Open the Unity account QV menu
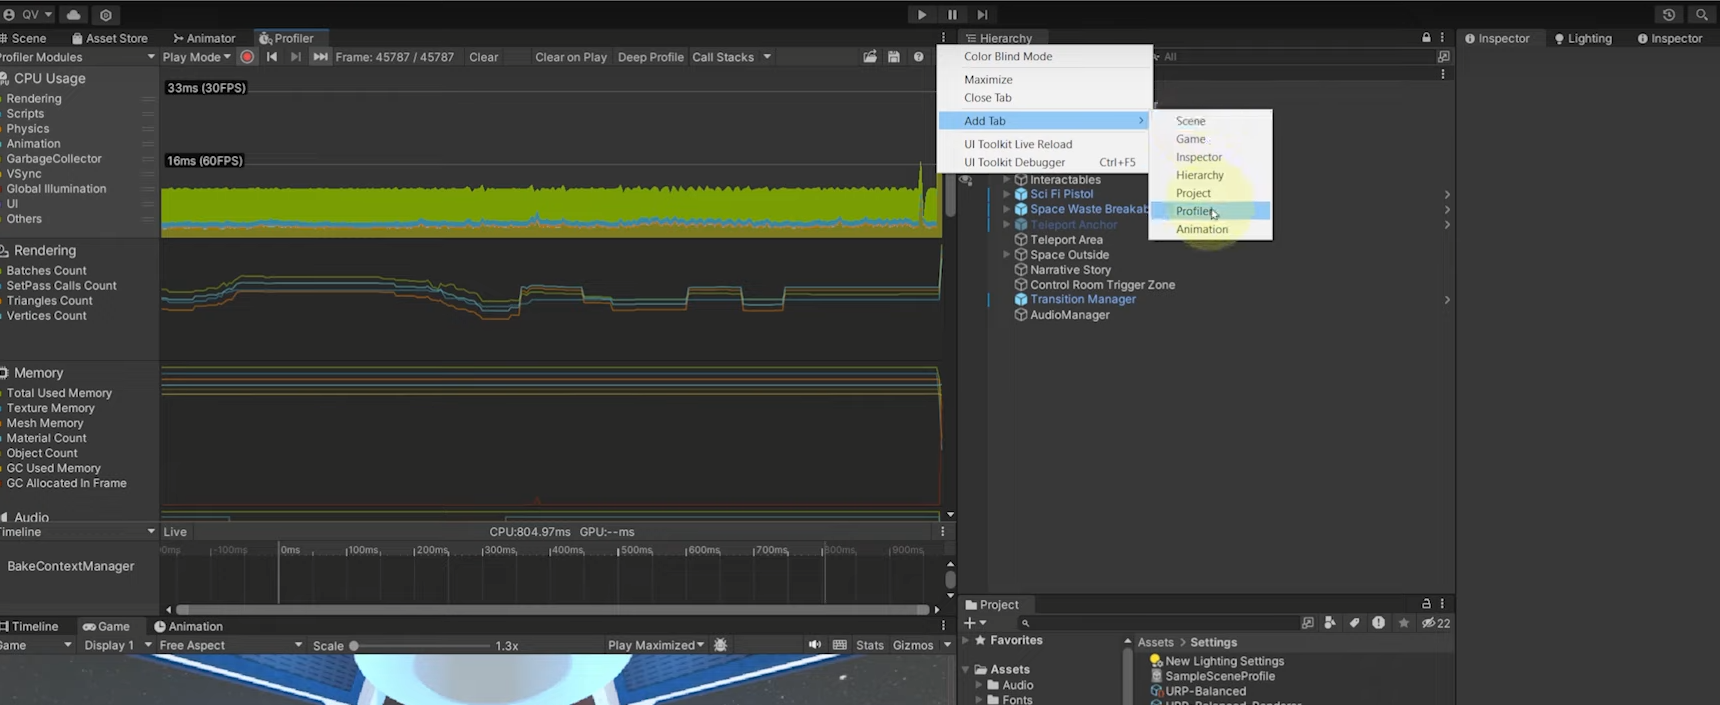Viewport: 1720px width, 705px height. tap(28, 15)
